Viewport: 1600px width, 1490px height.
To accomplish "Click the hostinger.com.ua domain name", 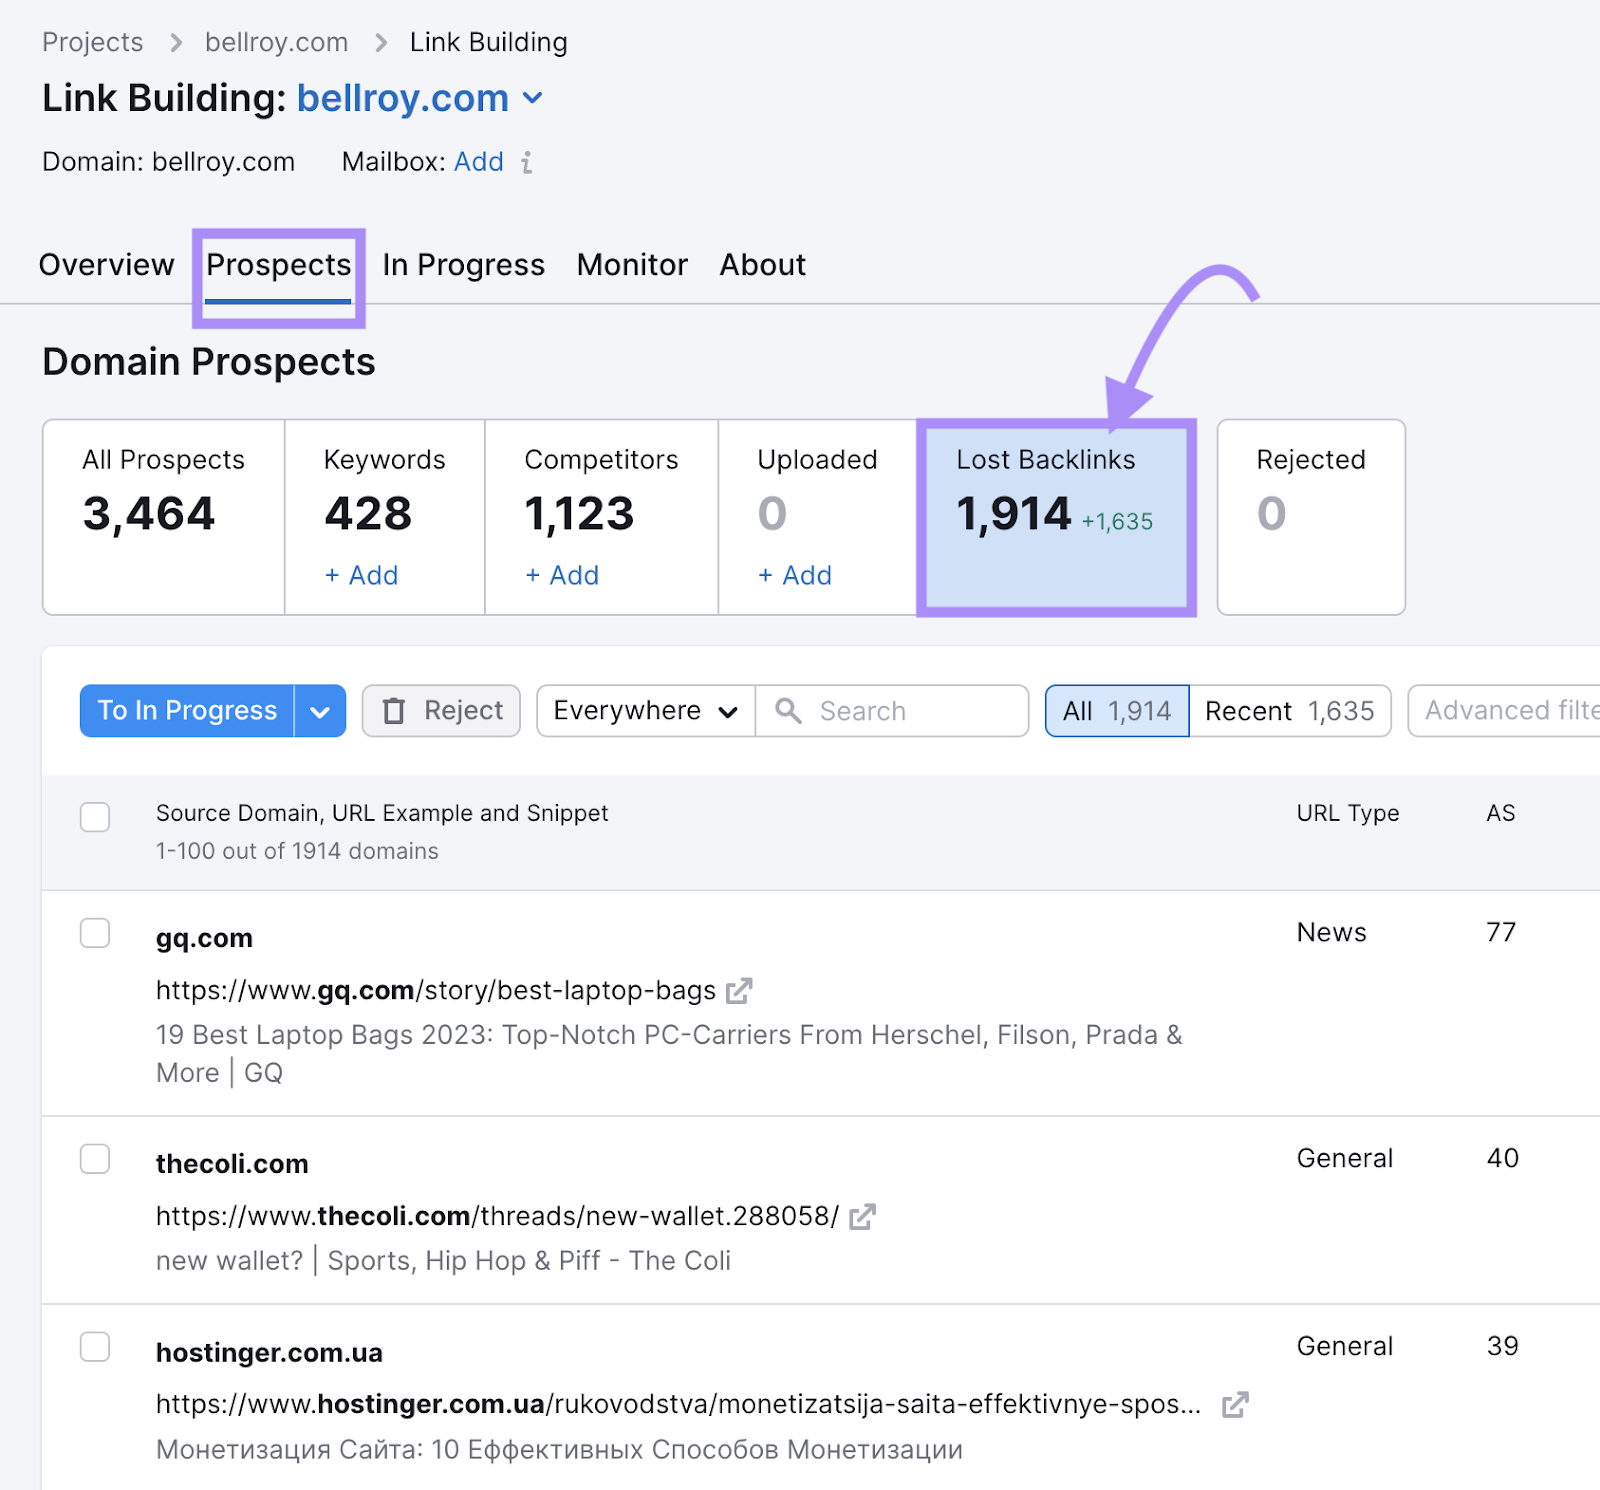I will (x=269, y=1353).
